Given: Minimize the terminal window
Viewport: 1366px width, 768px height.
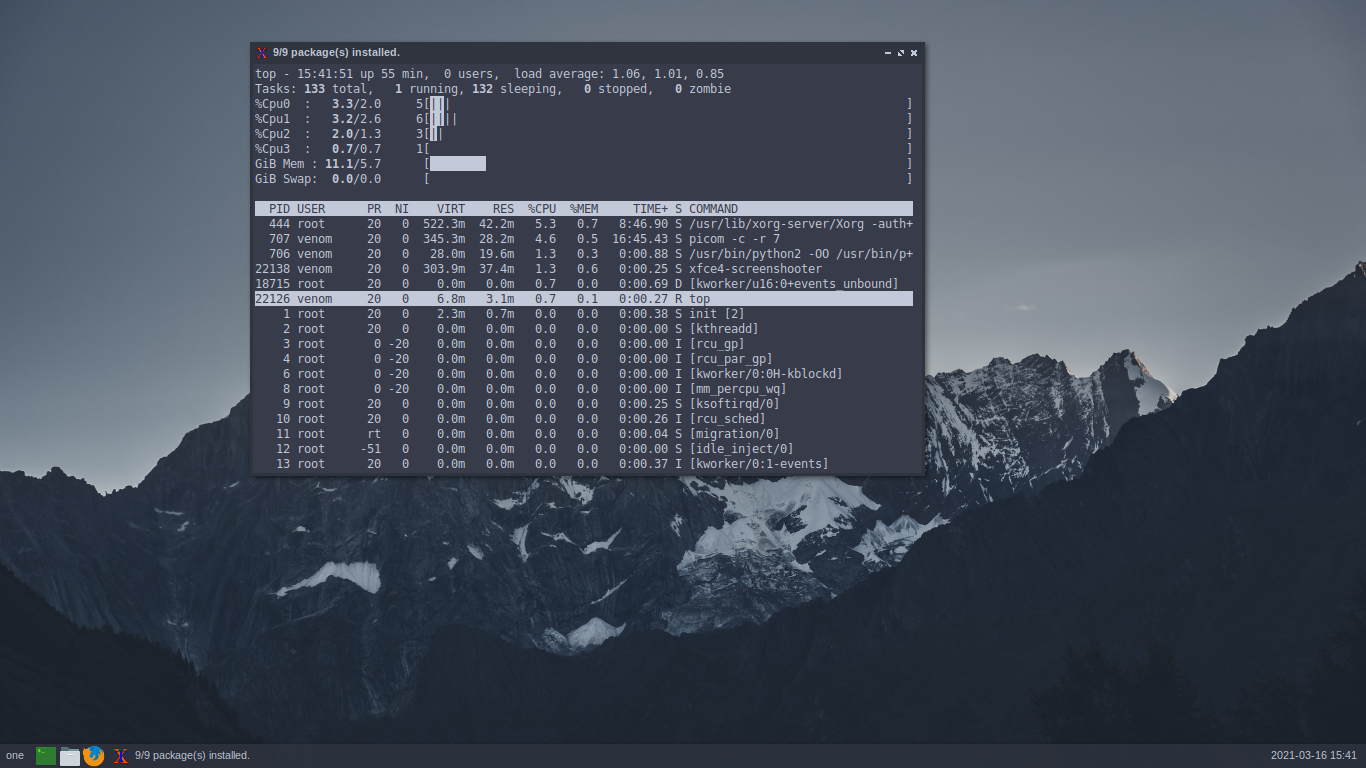Looking at the screenshot, I should pos(888,53).
